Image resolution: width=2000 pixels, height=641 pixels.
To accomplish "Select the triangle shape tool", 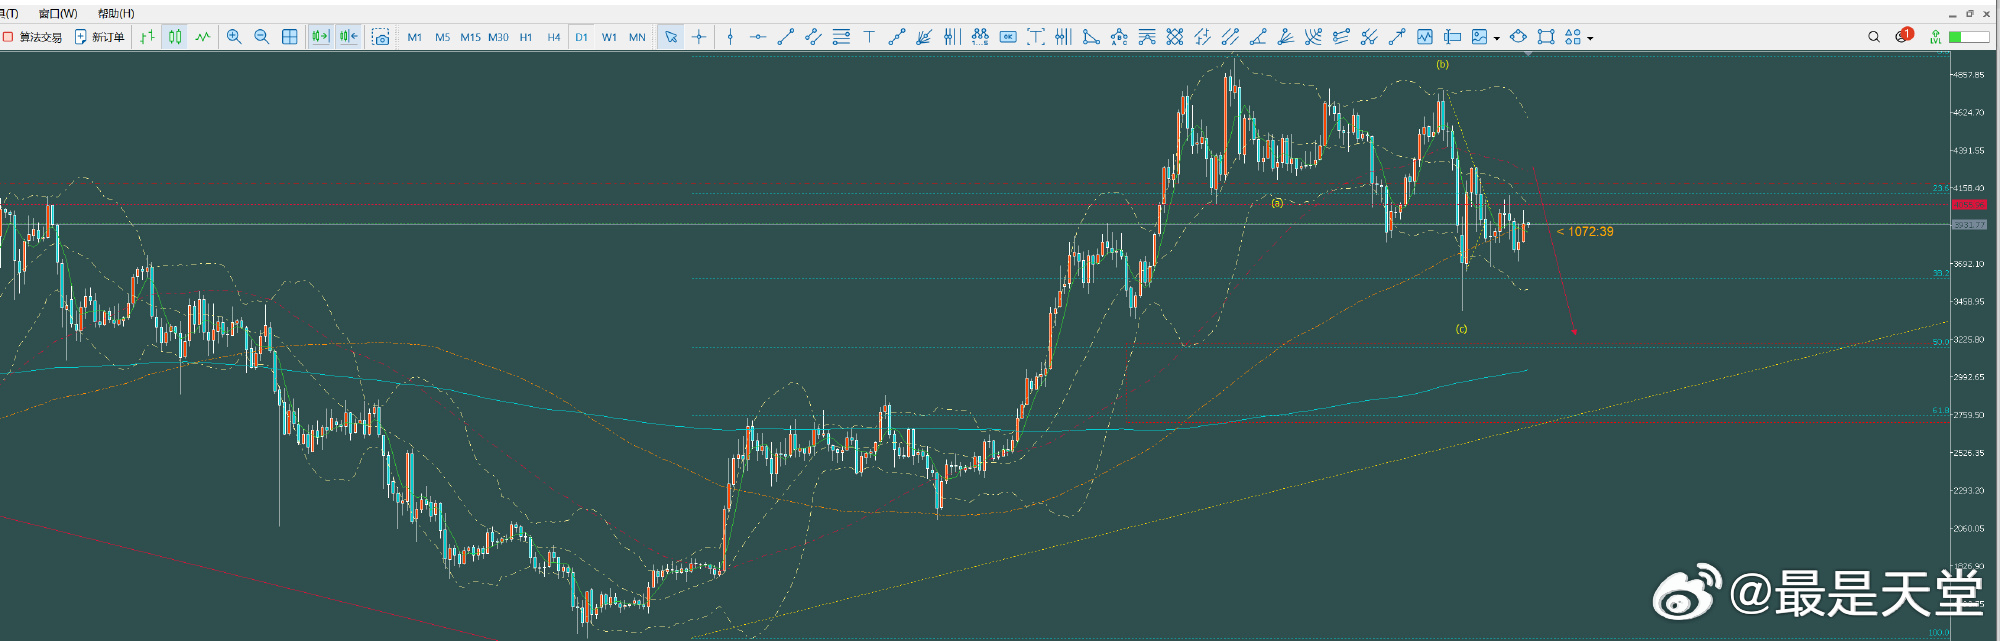I will tap(1092, 37).
